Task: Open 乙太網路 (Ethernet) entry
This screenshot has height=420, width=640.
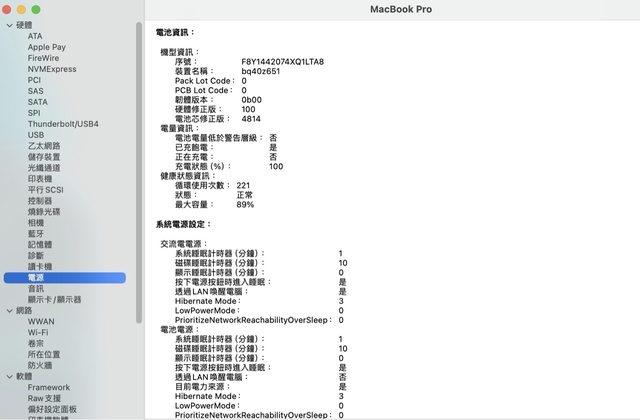Action: (45, 146)
